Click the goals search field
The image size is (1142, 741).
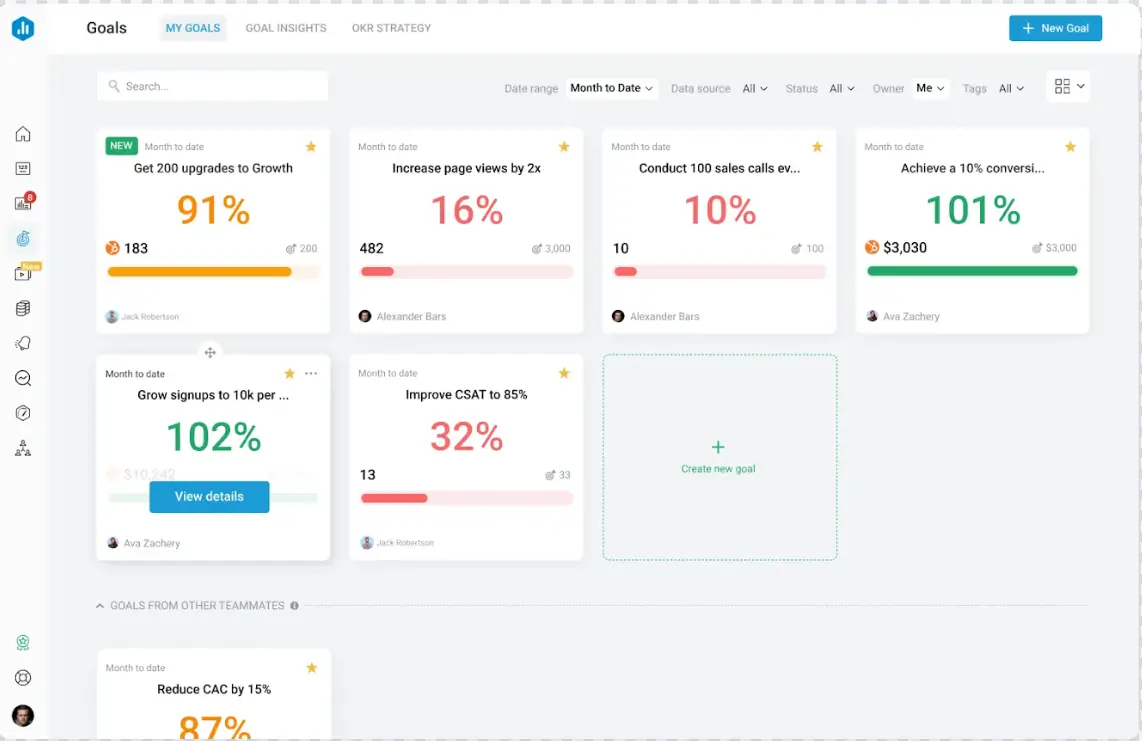click(212, 86)
